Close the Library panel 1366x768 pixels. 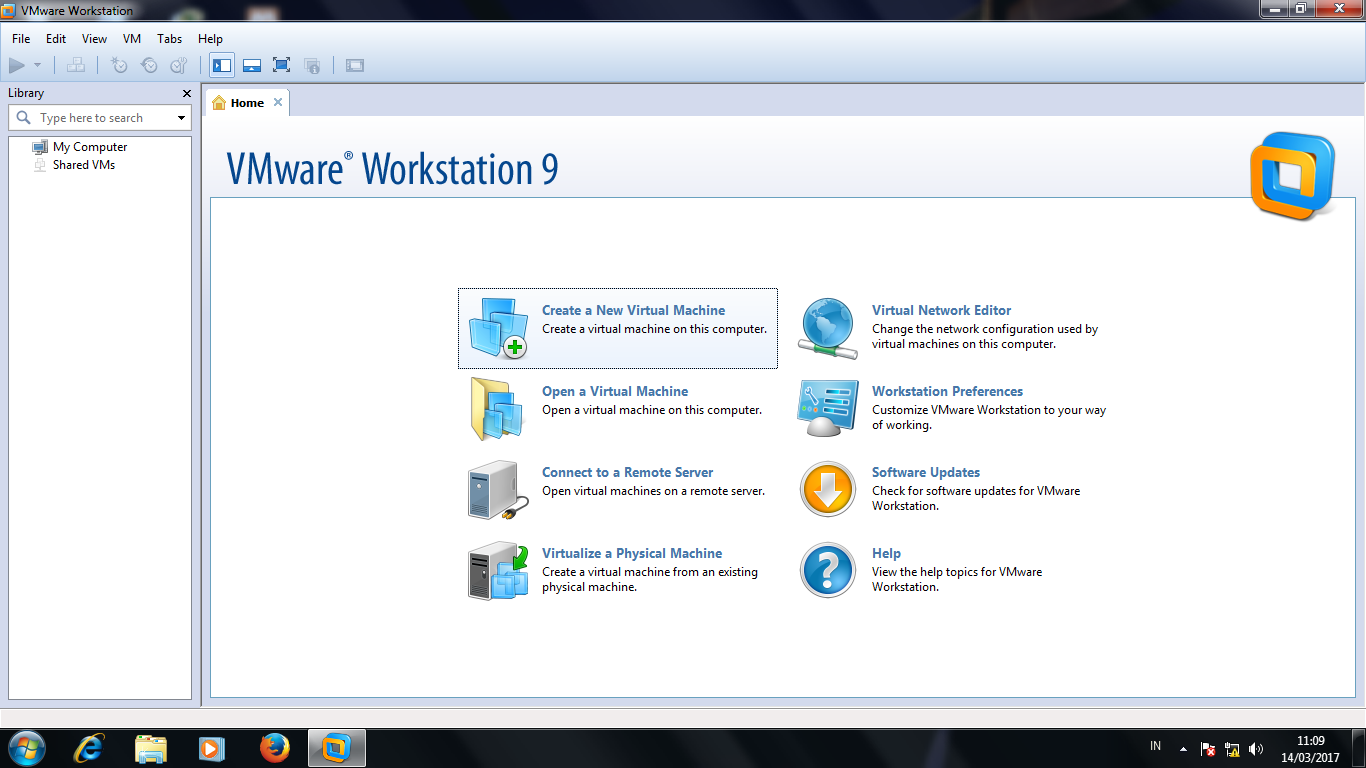pos(187,93)
